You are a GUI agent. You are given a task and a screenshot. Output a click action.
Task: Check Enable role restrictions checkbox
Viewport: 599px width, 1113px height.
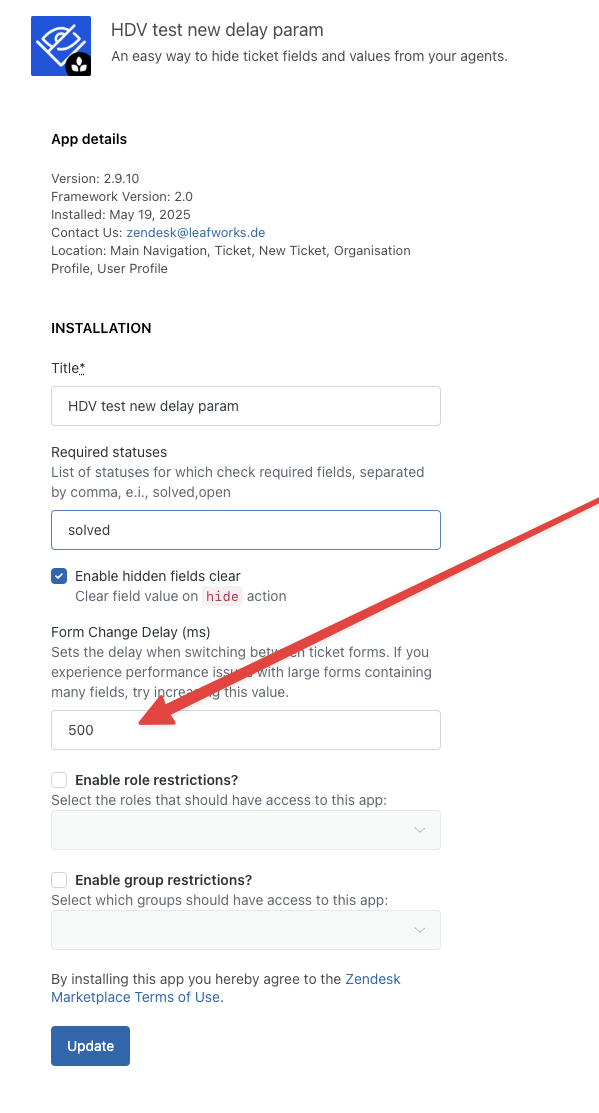(59, 780)
